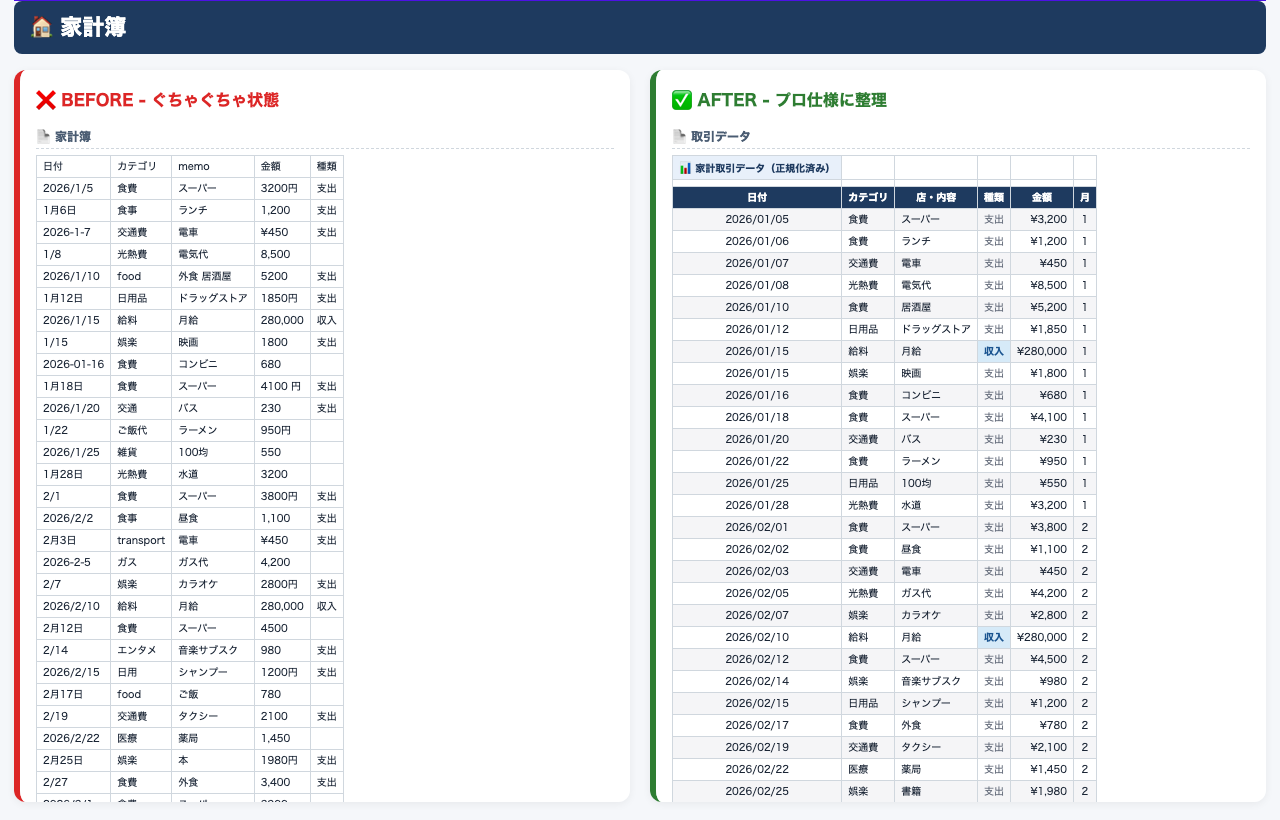Select the '4100 円' amount cell
The height and width of the screenshot is (820, 1280).
(282, 386)
